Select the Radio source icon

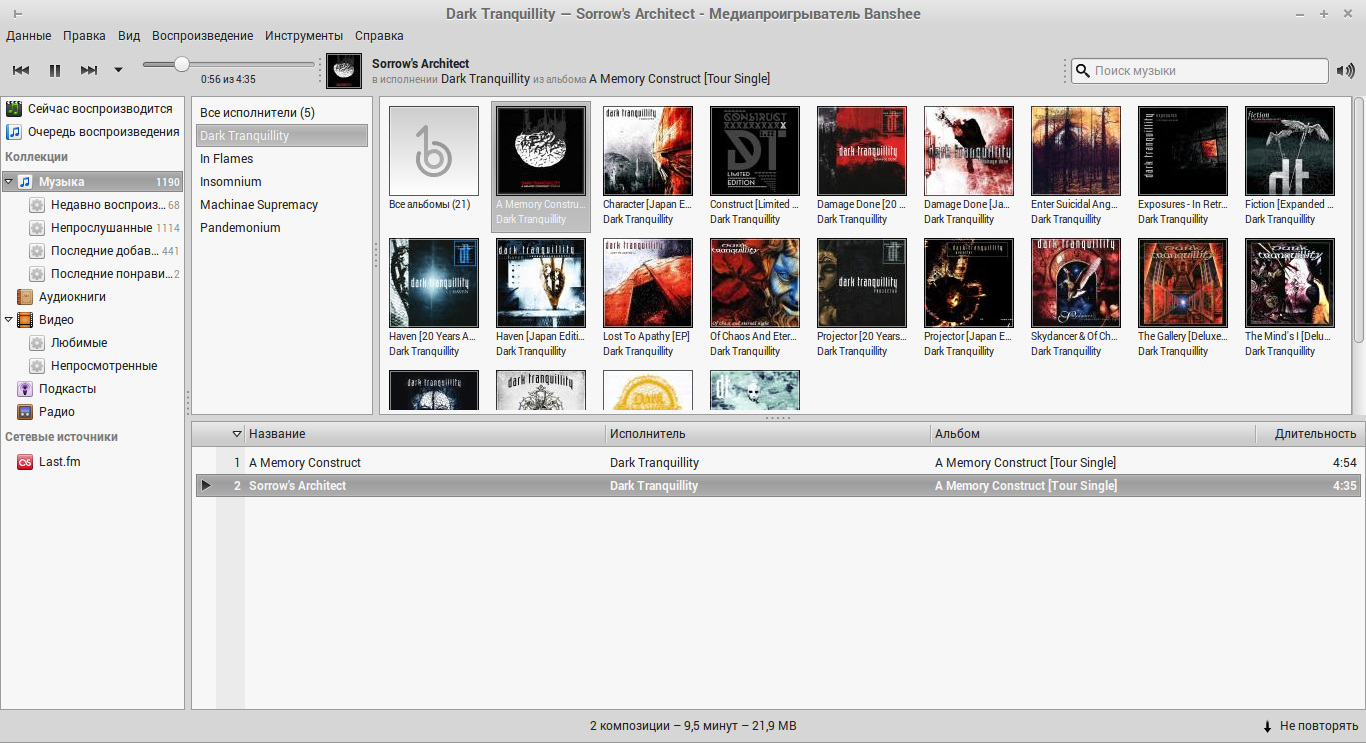(x=25, y=412)
